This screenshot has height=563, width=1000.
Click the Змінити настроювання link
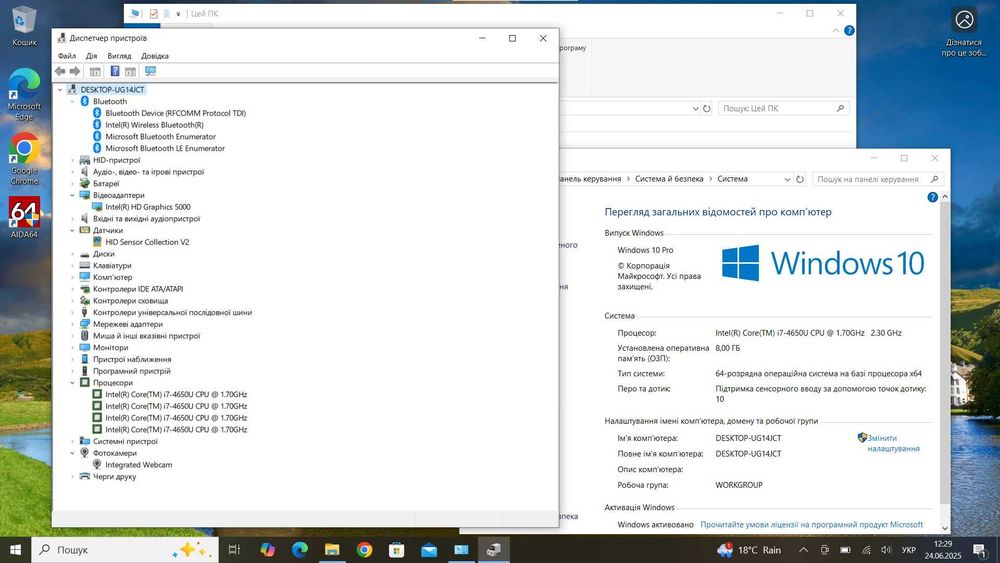pyautogui.click(x=893, y=443)
